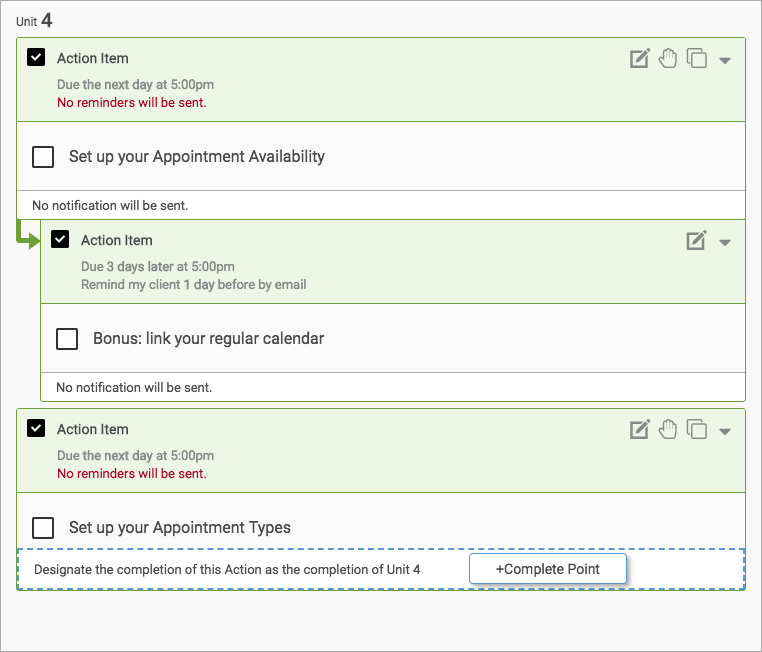Image resolution: width=762 pixels, height=652 pixels.
Task: Click the green nested-item arrow indicator
Action: tap(28, 236)
